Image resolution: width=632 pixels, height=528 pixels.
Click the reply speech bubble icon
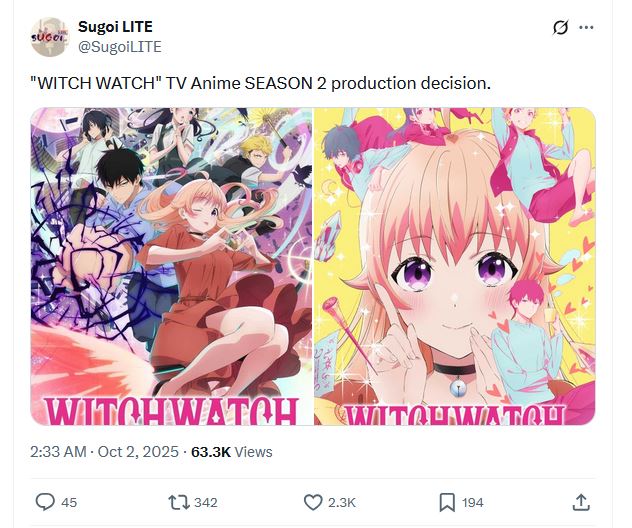click(45, 502)
